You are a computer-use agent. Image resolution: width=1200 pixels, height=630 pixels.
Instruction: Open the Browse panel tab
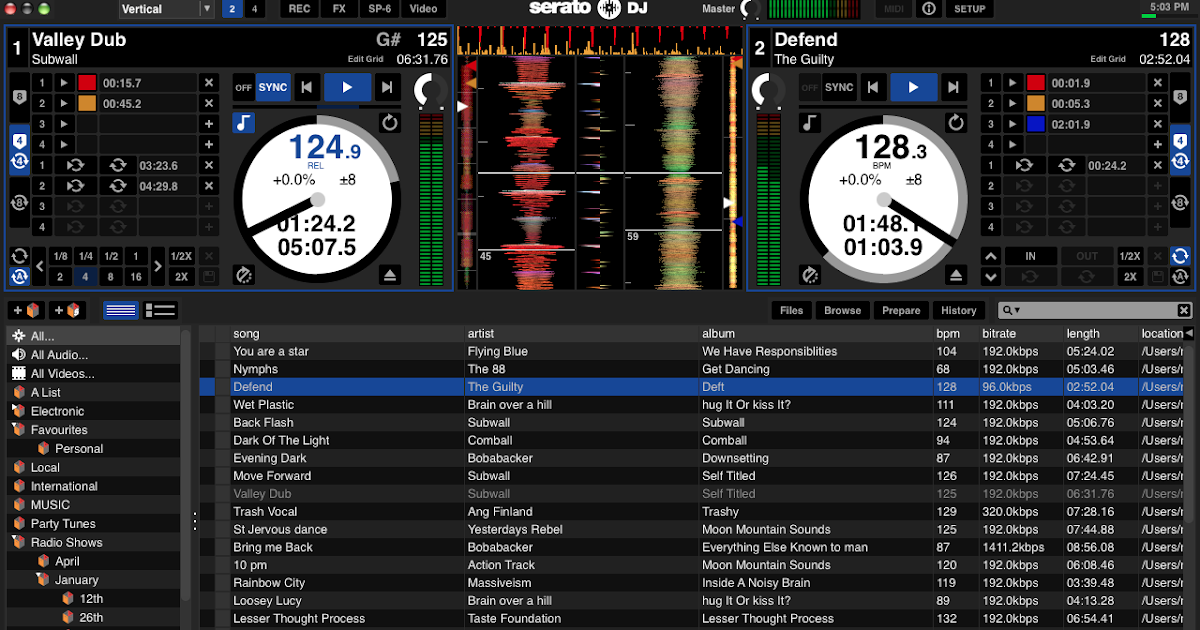coord(842,311)
